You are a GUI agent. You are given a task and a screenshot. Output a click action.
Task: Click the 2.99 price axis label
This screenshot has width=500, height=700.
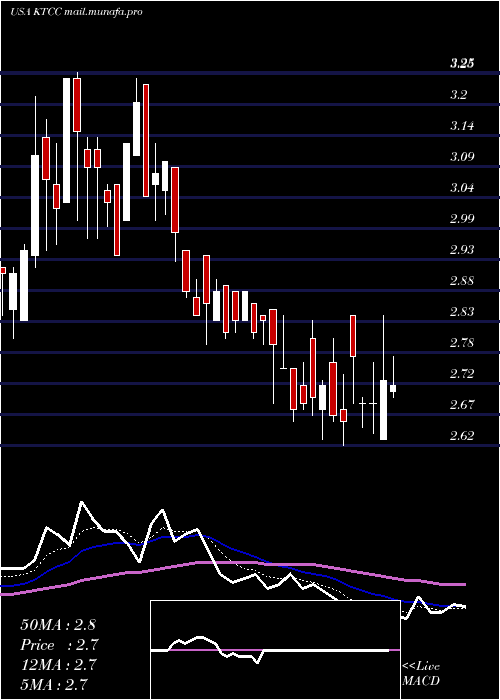pos(461,219)
